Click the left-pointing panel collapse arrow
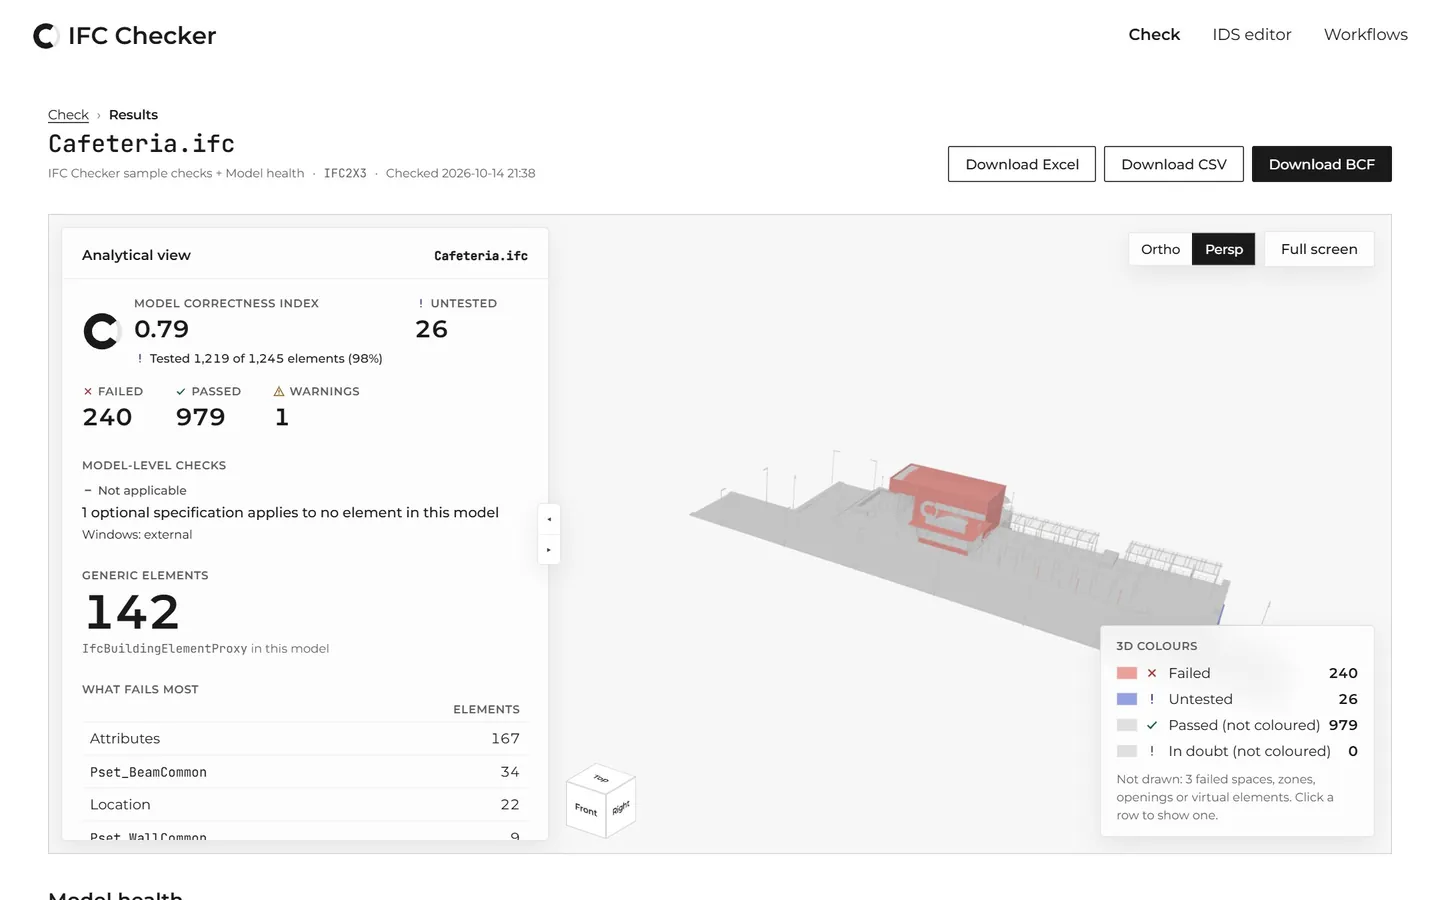 [x=549, y=520]
